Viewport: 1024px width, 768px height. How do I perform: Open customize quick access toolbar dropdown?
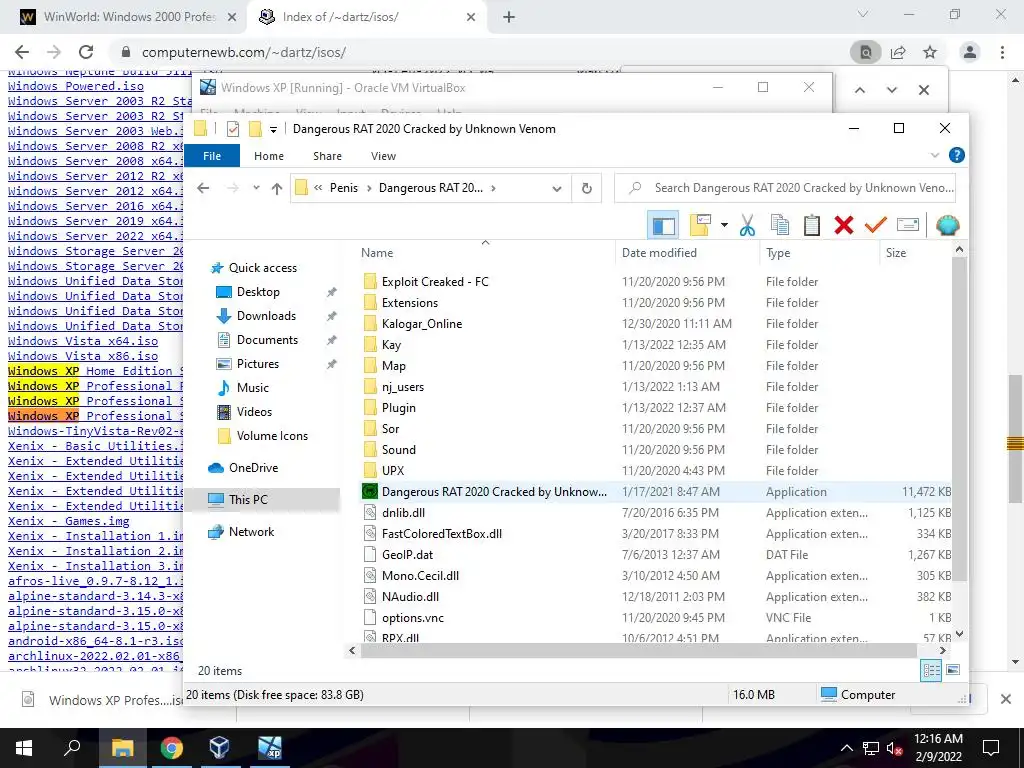(274, 129)
